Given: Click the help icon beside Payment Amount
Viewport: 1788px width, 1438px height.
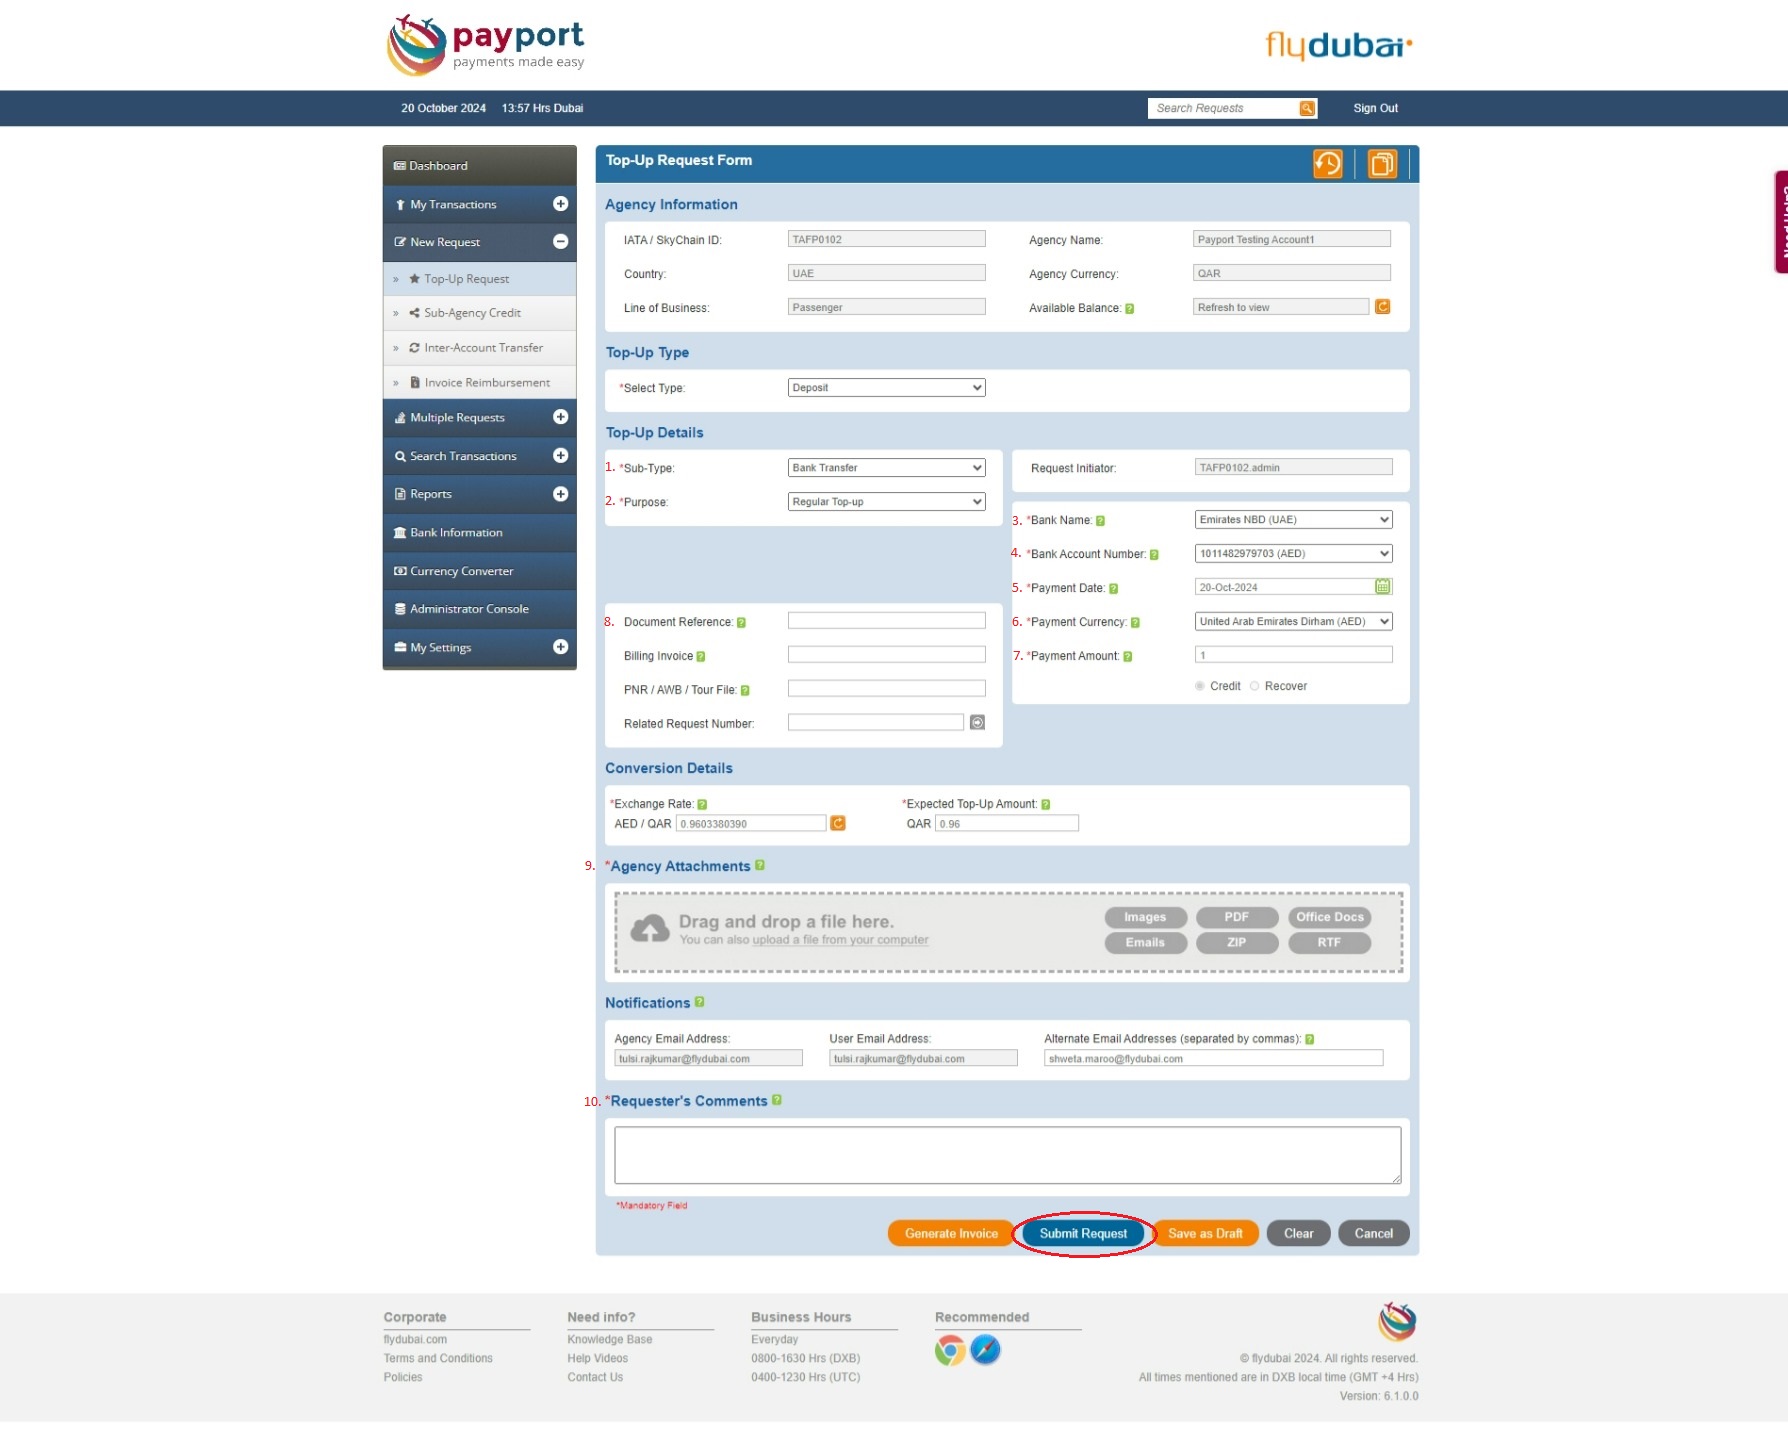Looking at the screenshot, I should tap(1127, 657).
